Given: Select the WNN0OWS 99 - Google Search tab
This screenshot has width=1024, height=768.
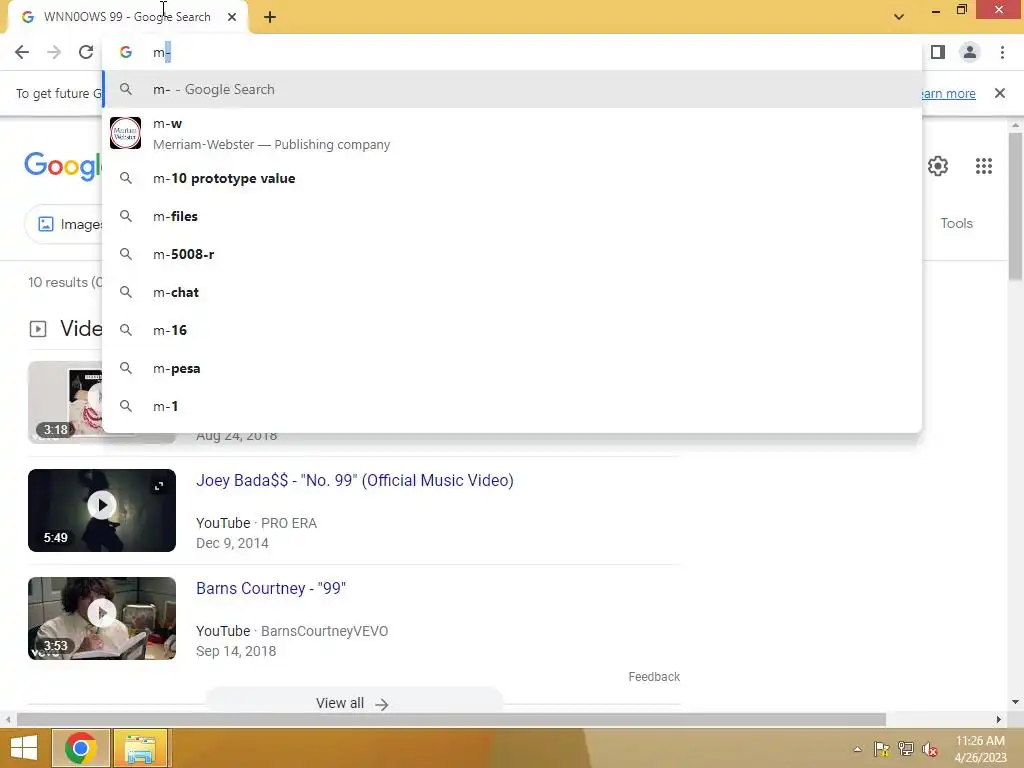Looking at the screenshot, I should [127, 17].
